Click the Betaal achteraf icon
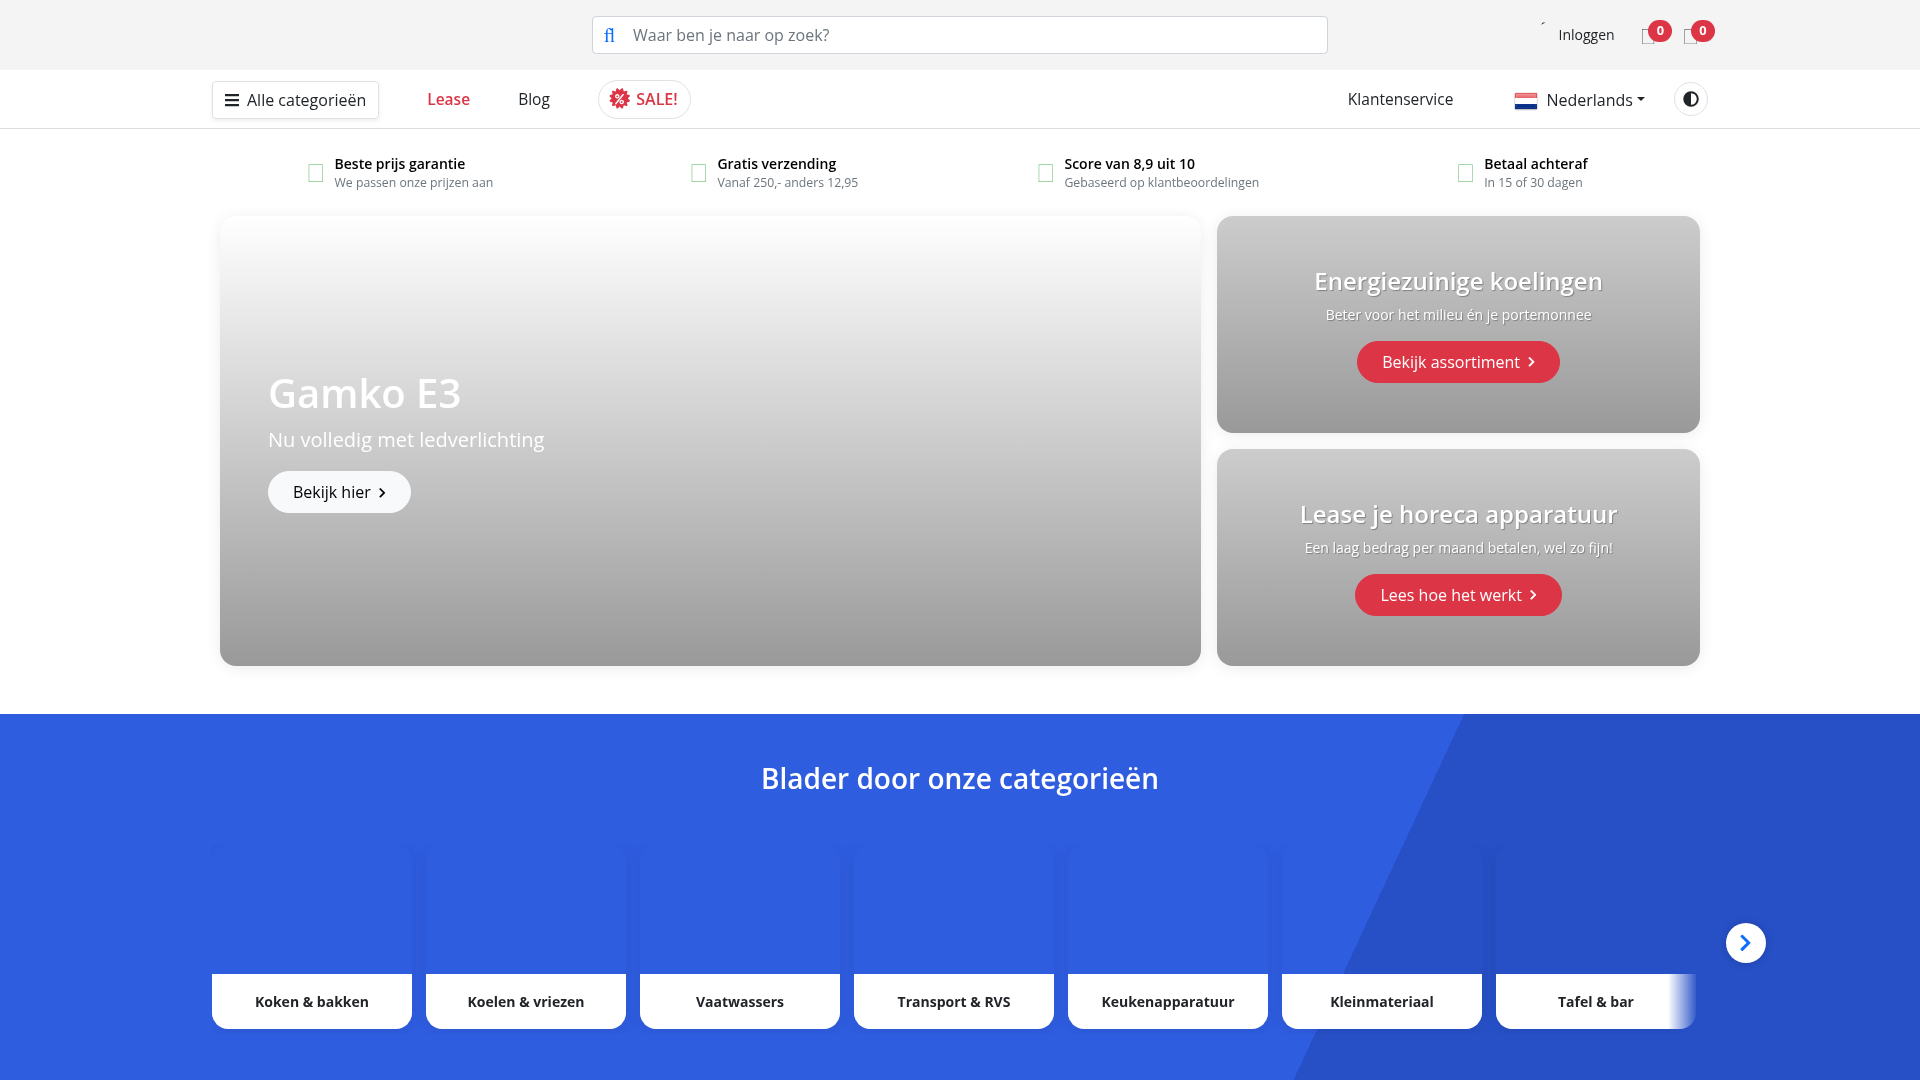Screen dimensions: 1920x1080 click(x=1465, y=173)
